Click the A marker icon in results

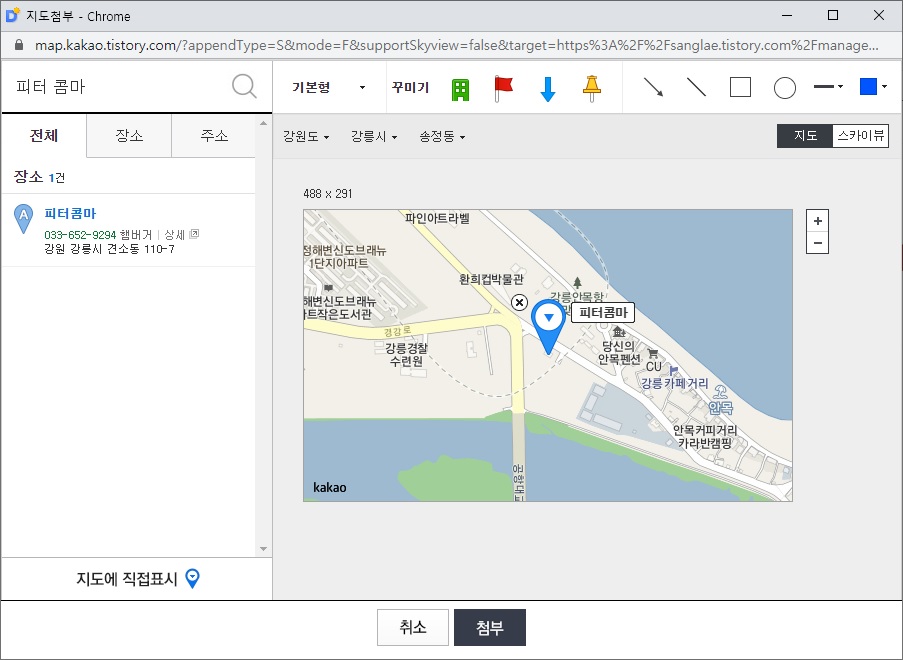click(23, 219)
